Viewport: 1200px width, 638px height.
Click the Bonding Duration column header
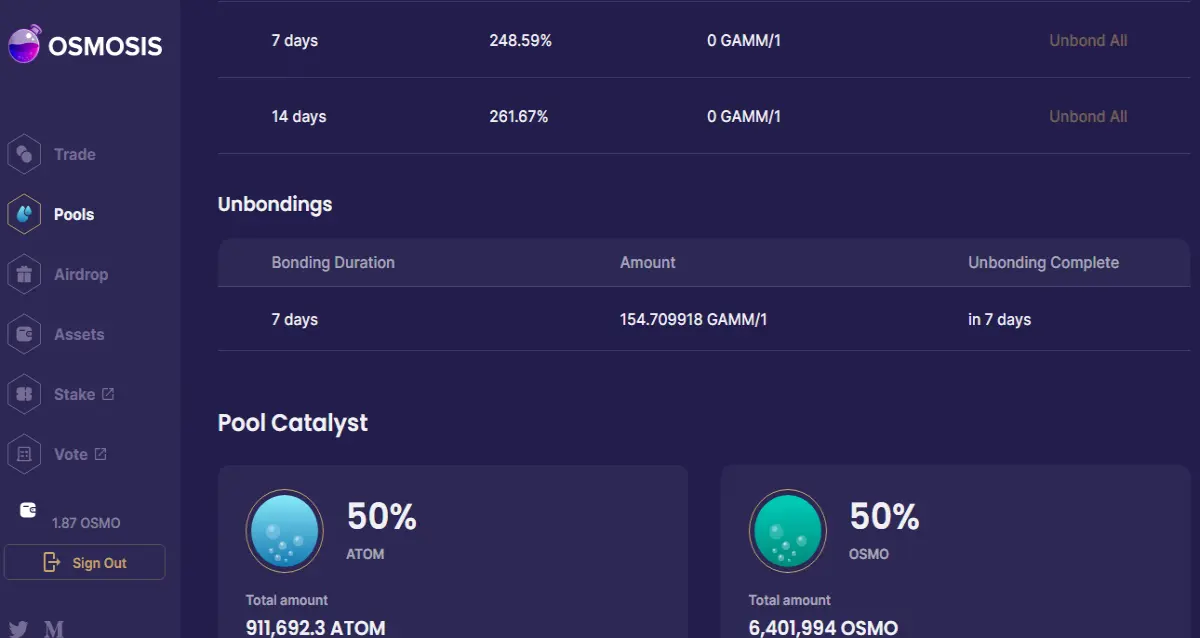tap(333, 263)
